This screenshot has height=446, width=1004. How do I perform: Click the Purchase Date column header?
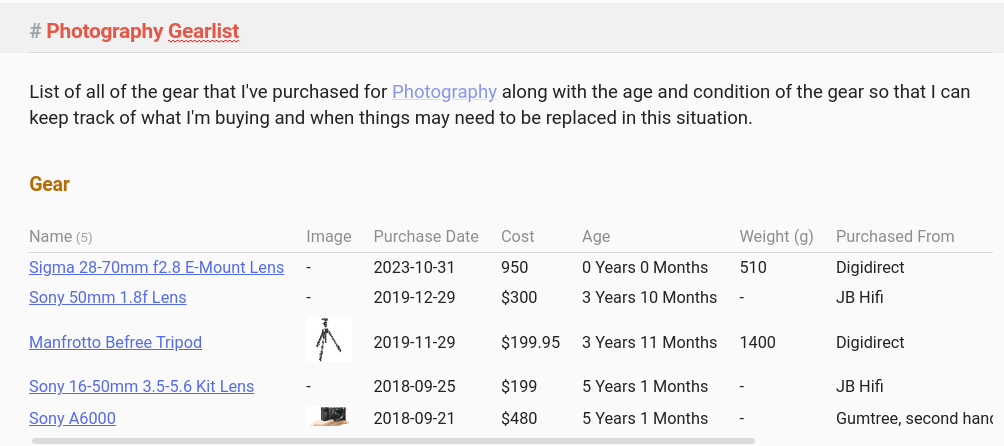(x=426, y=236)
